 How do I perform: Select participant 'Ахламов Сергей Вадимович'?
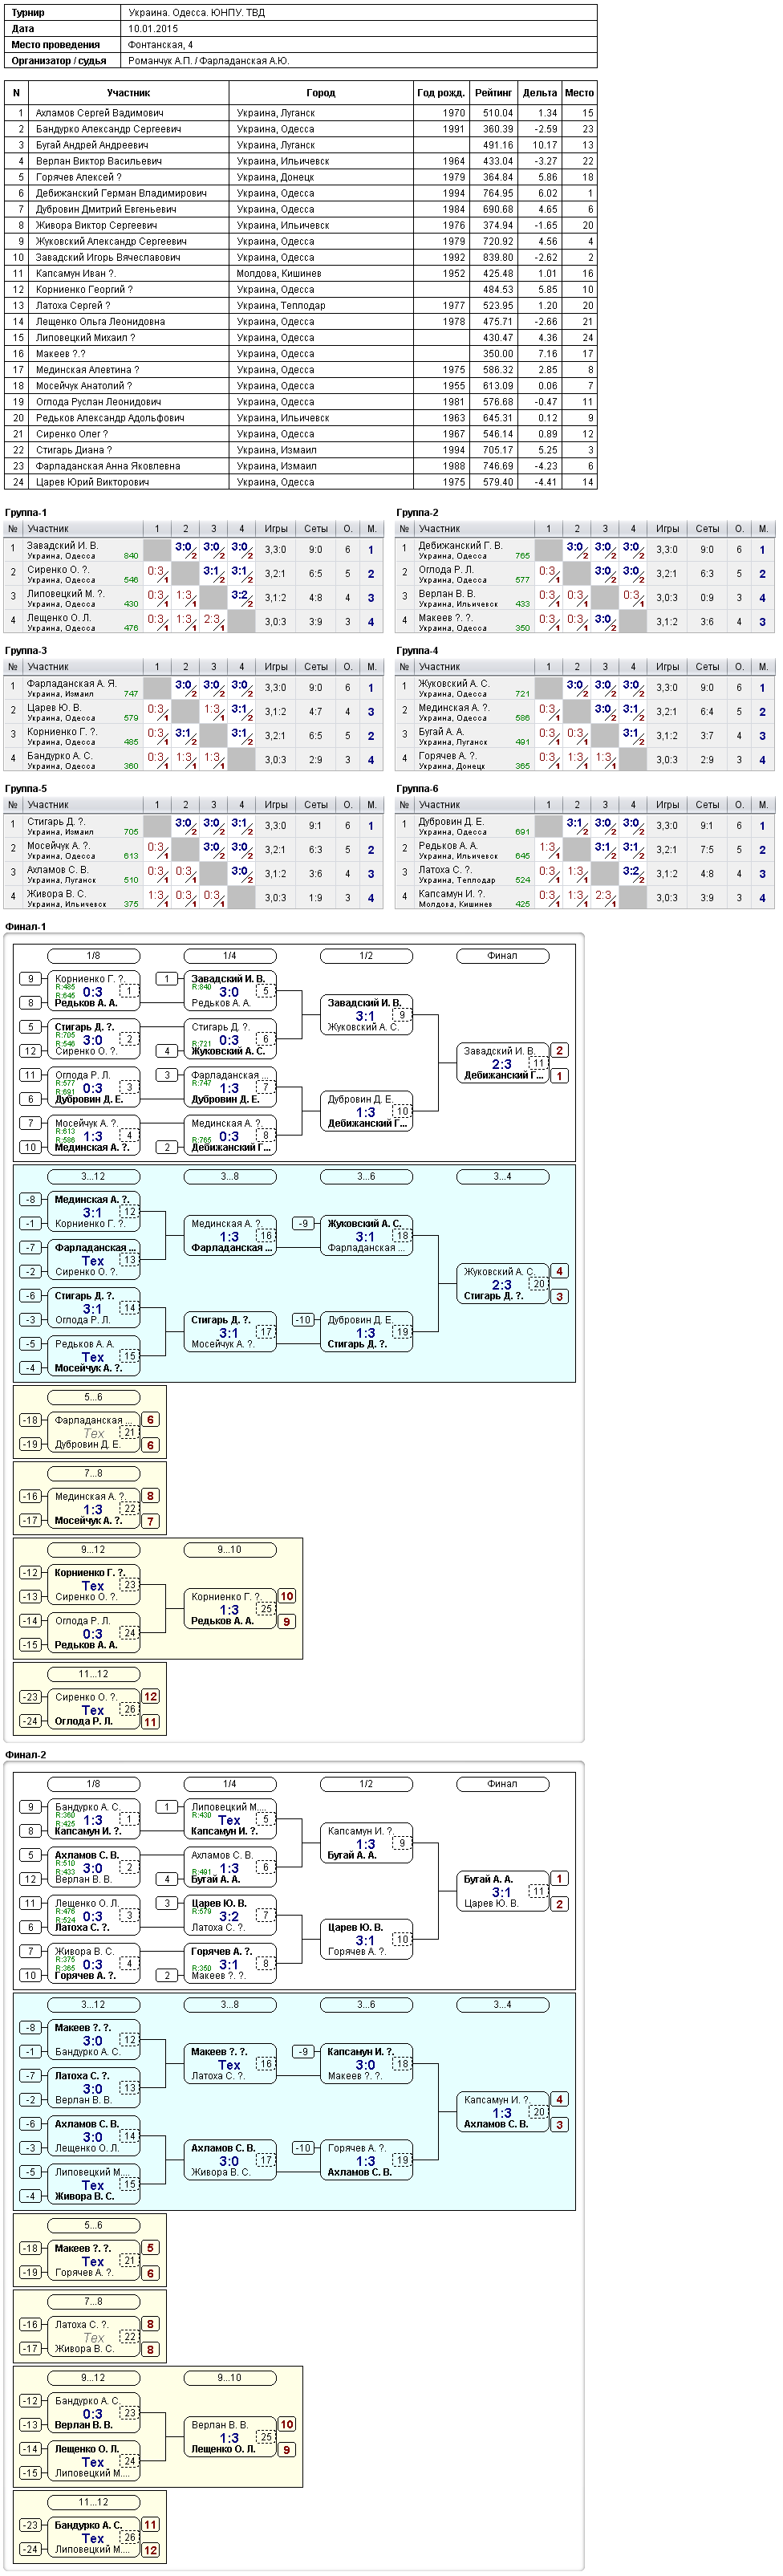[100, 113]
